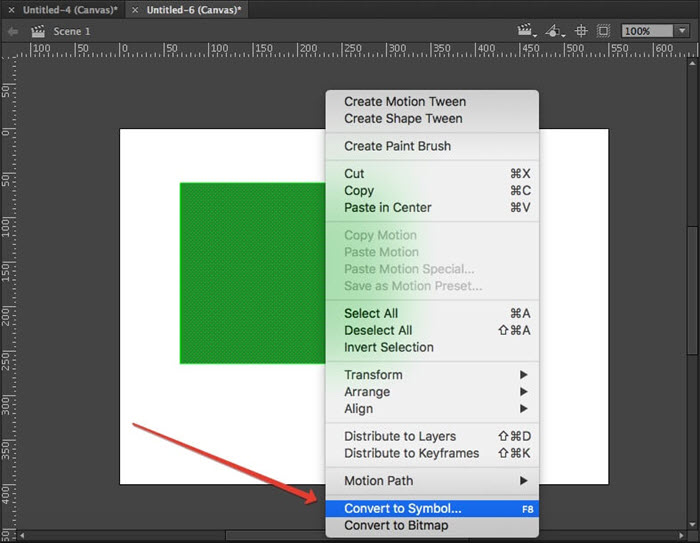Click the Scene 1 clapperboard icon
700x543 pixels.
[x=38, y=31]
